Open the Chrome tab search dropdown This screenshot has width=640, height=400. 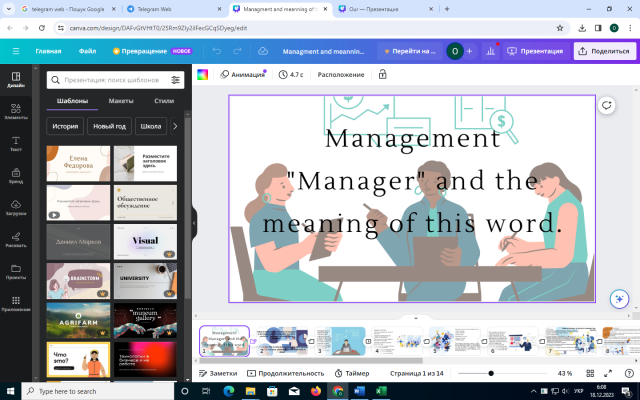click(9, 9)
